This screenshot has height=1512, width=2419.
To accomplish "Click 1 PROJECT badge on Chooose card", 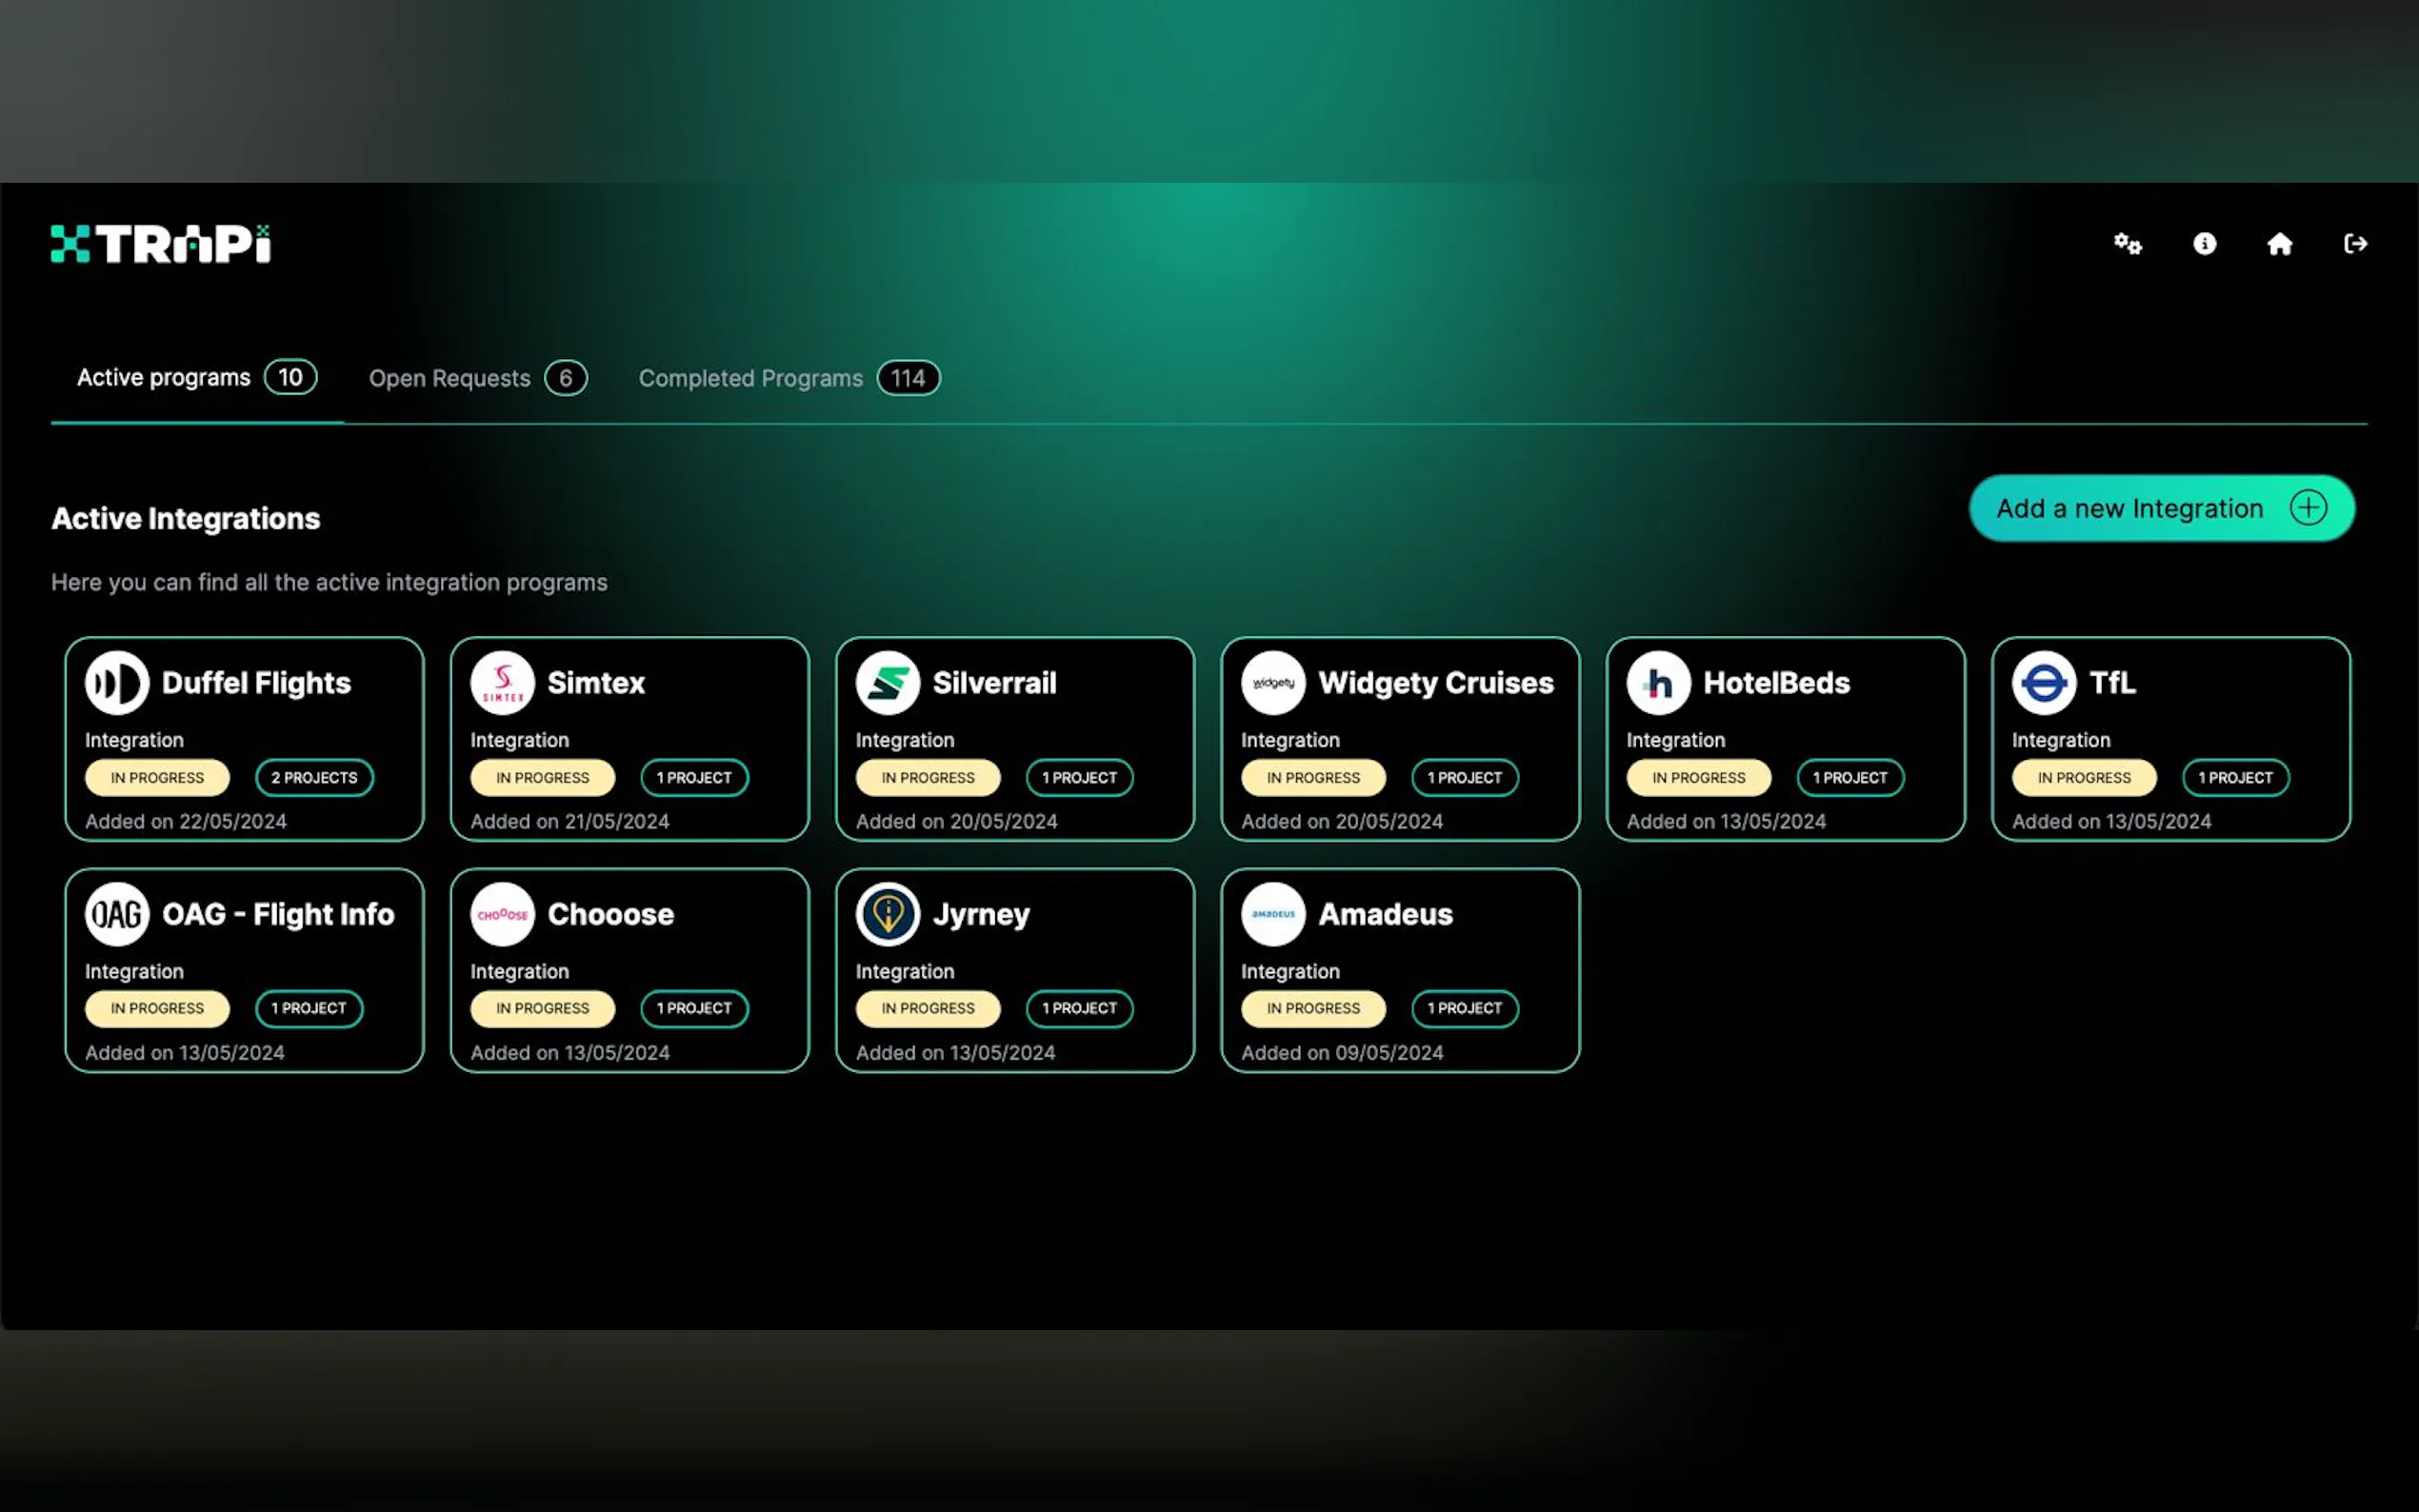I will pyautogui.click(x=694, y=1008).
